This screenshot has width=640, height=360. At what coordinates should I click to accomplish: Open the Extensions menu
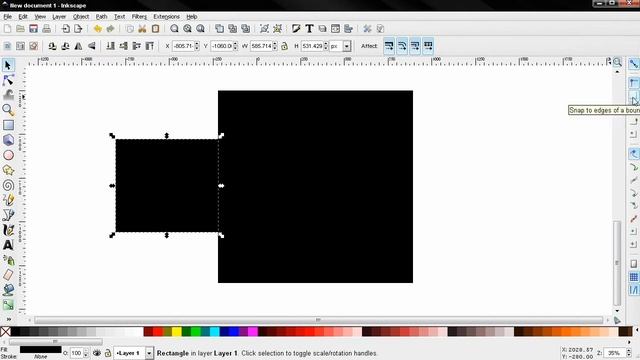[166, 17]
